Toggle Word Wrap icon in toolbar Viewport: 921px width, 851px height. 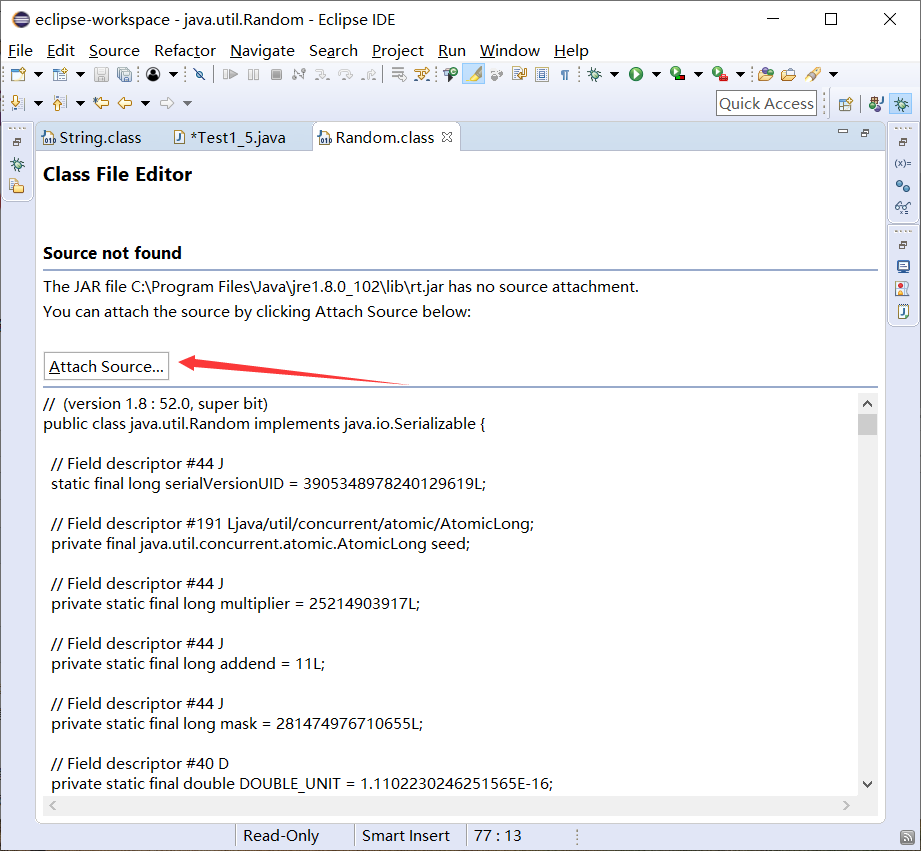point(519,74)
